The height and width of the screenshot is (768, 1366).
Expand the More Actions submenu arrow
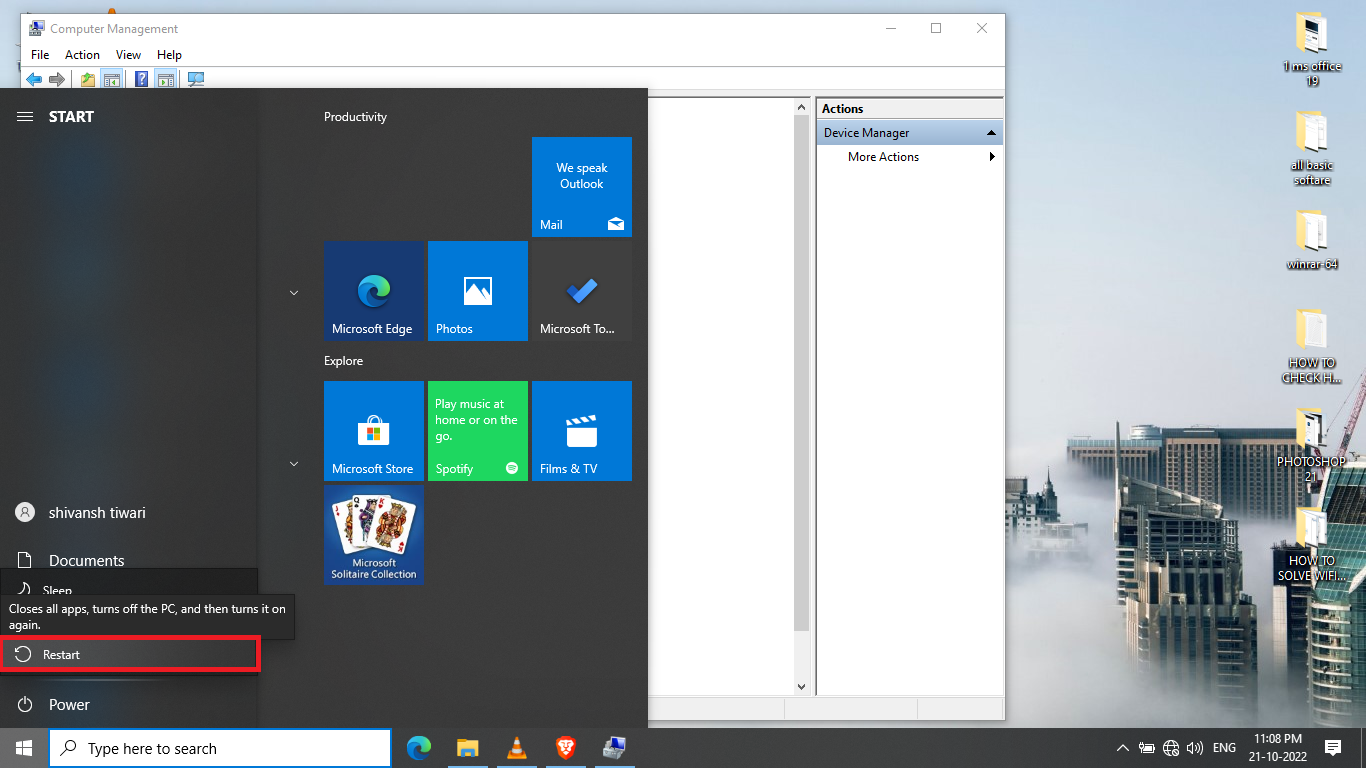pos(992,157)
